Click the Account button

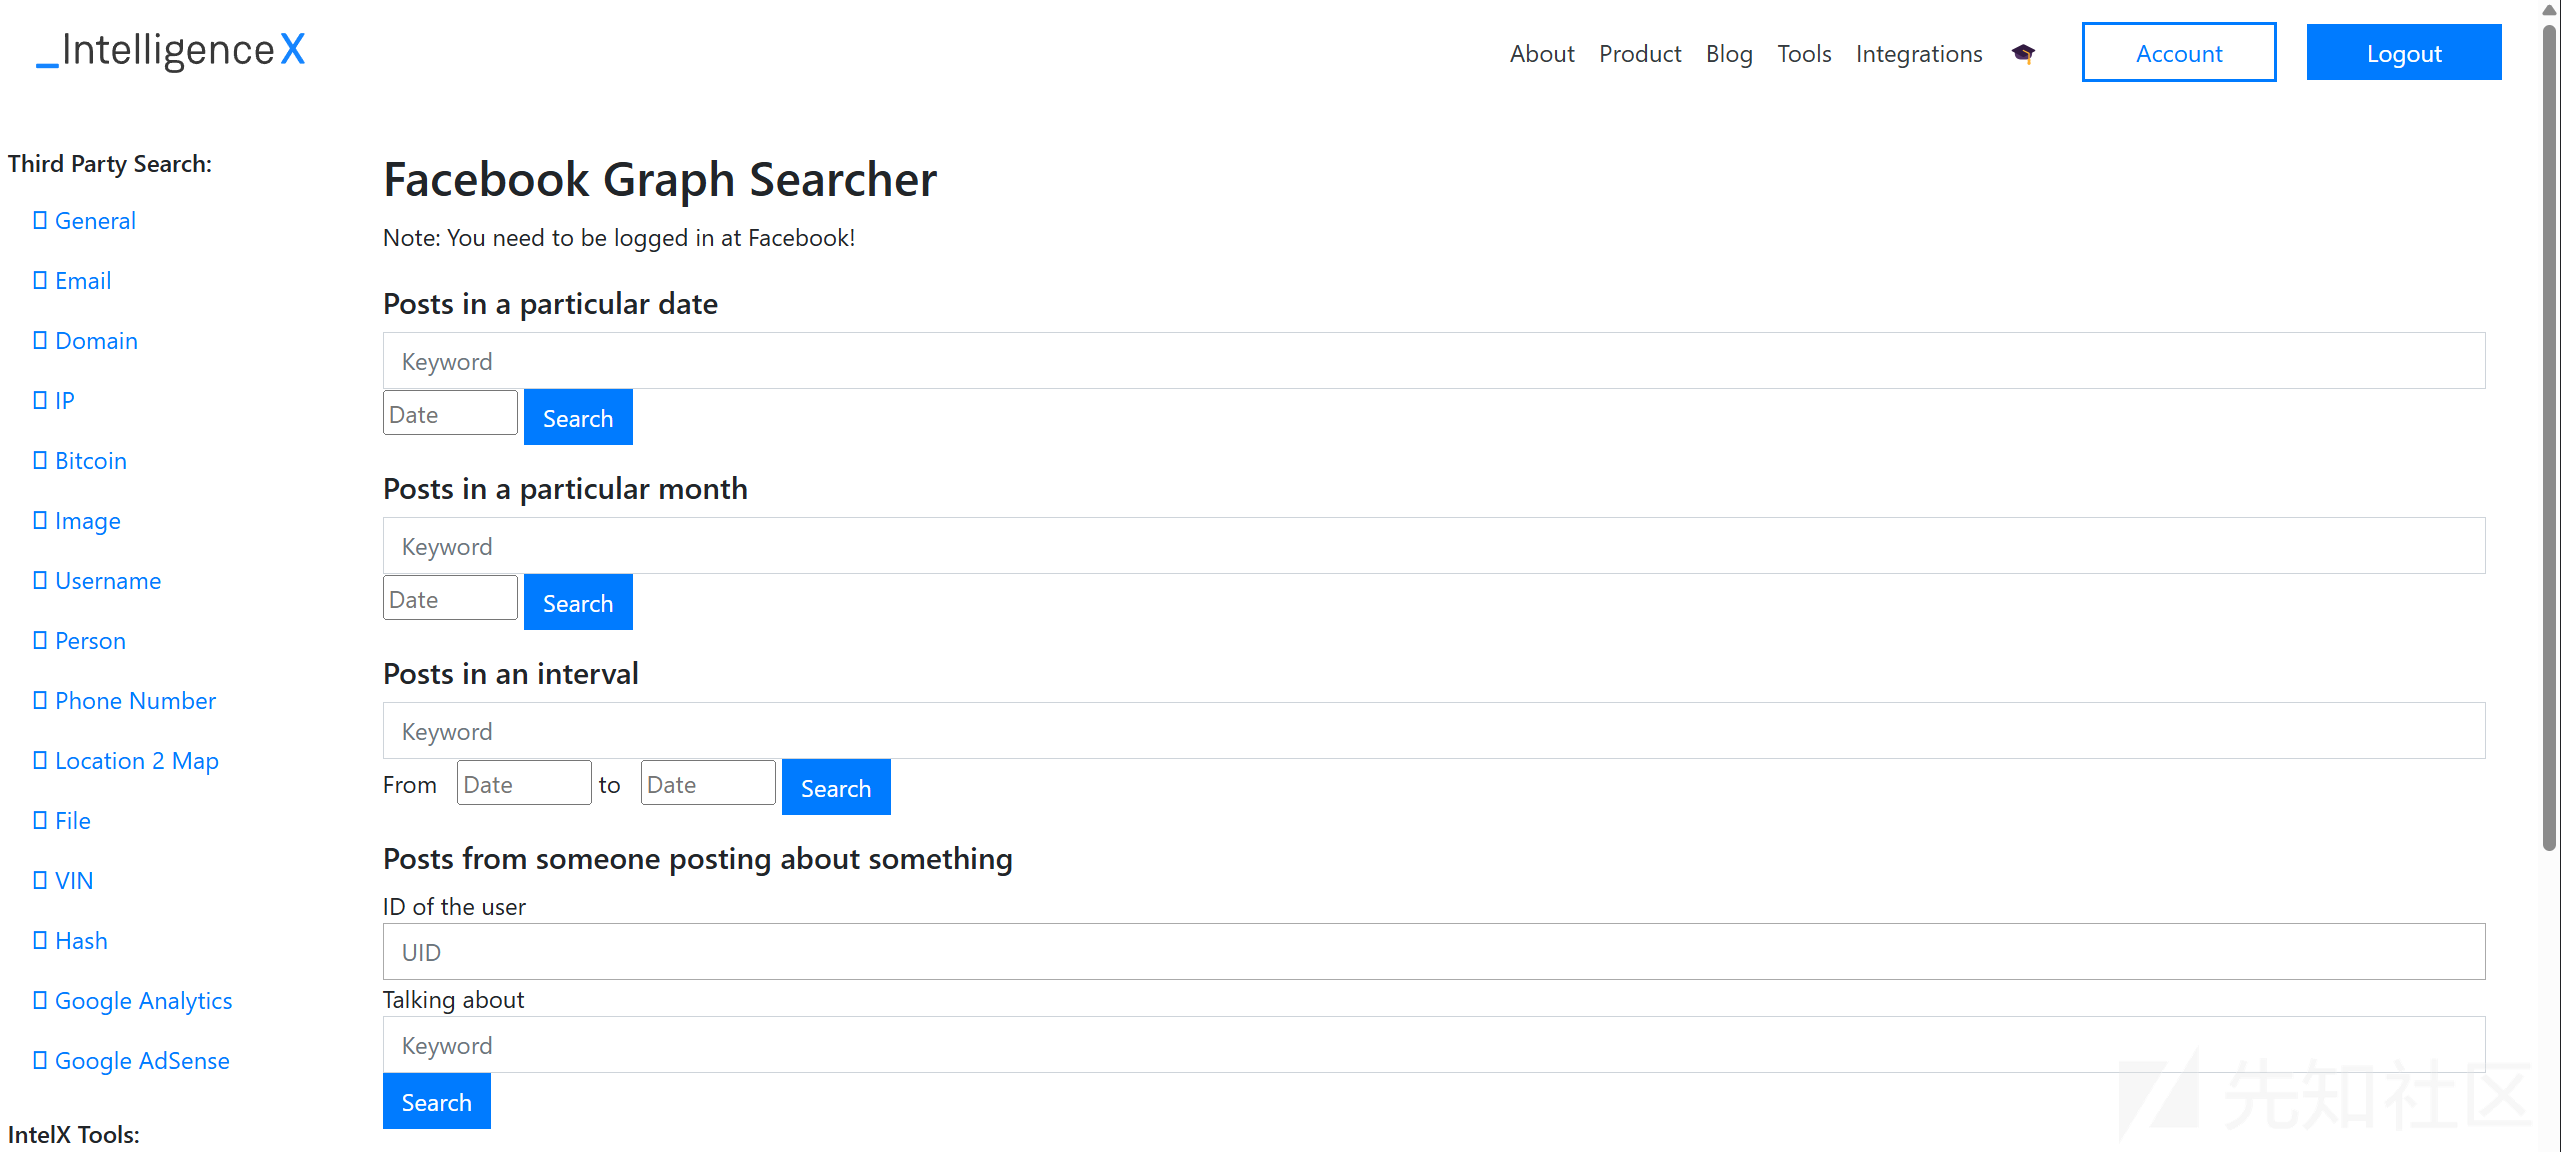[x=2179, y=52]
